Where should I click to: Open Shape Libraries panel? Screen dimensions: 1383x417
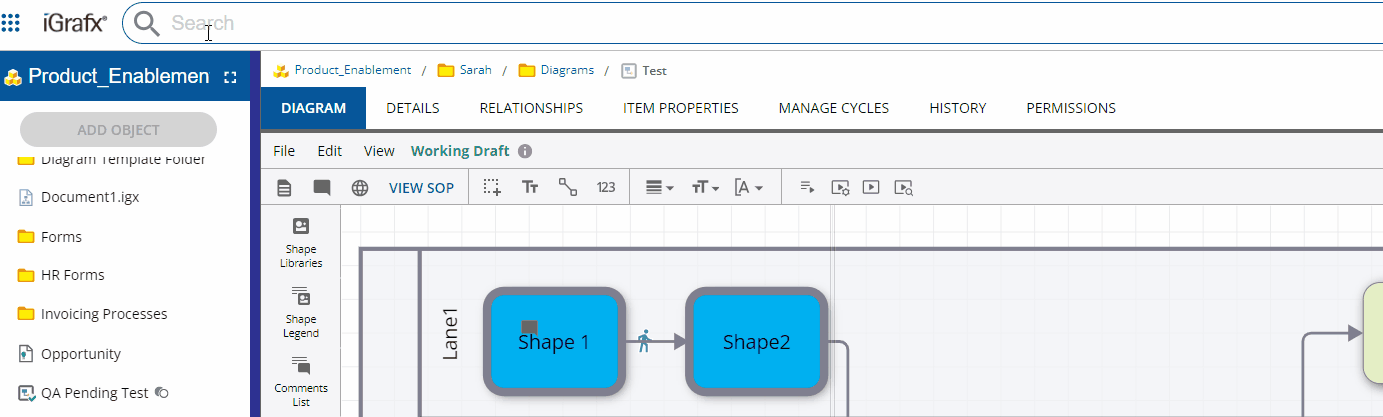(301, 243)
